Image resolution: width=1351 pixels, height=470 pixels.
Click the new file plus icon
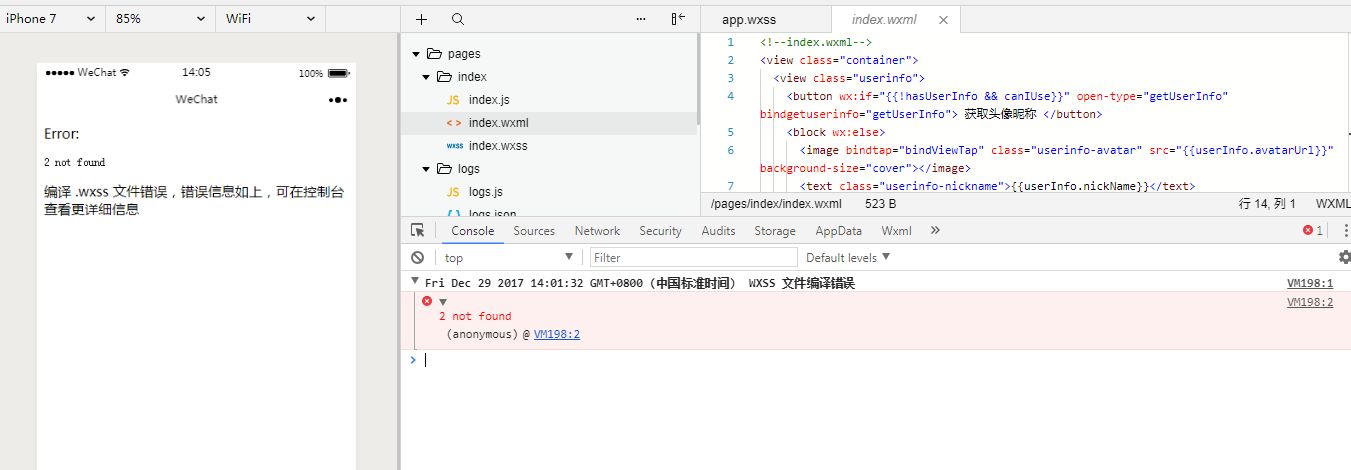[421, 19]
